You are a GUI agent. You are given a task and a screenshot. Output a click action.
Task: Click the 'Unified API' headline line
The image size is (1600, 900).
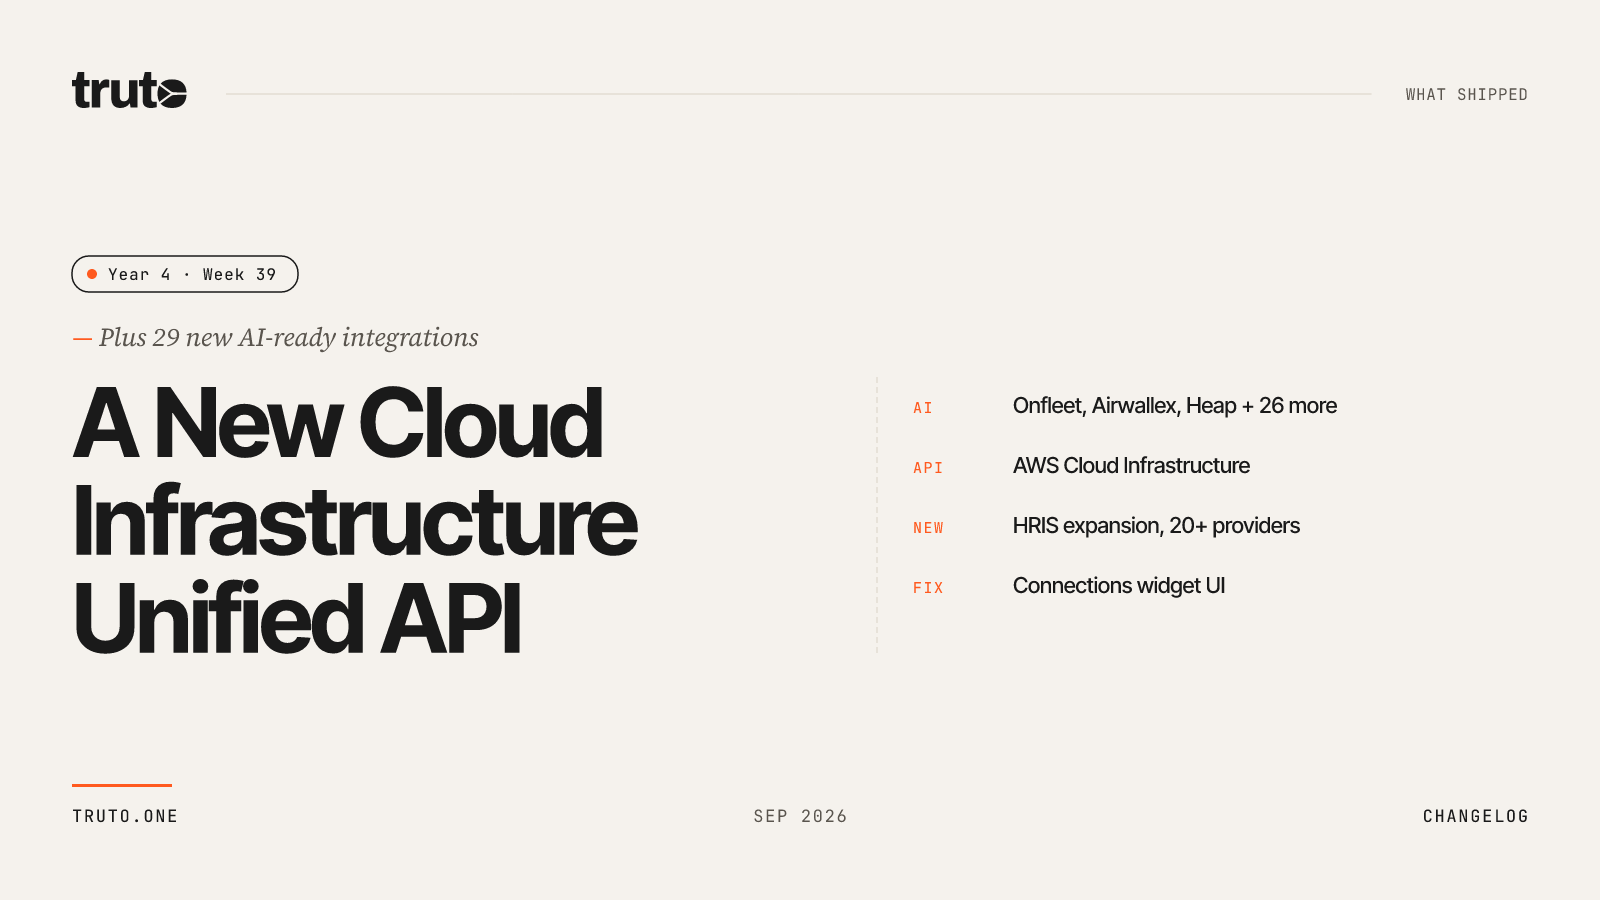click(x=297, y=617)
